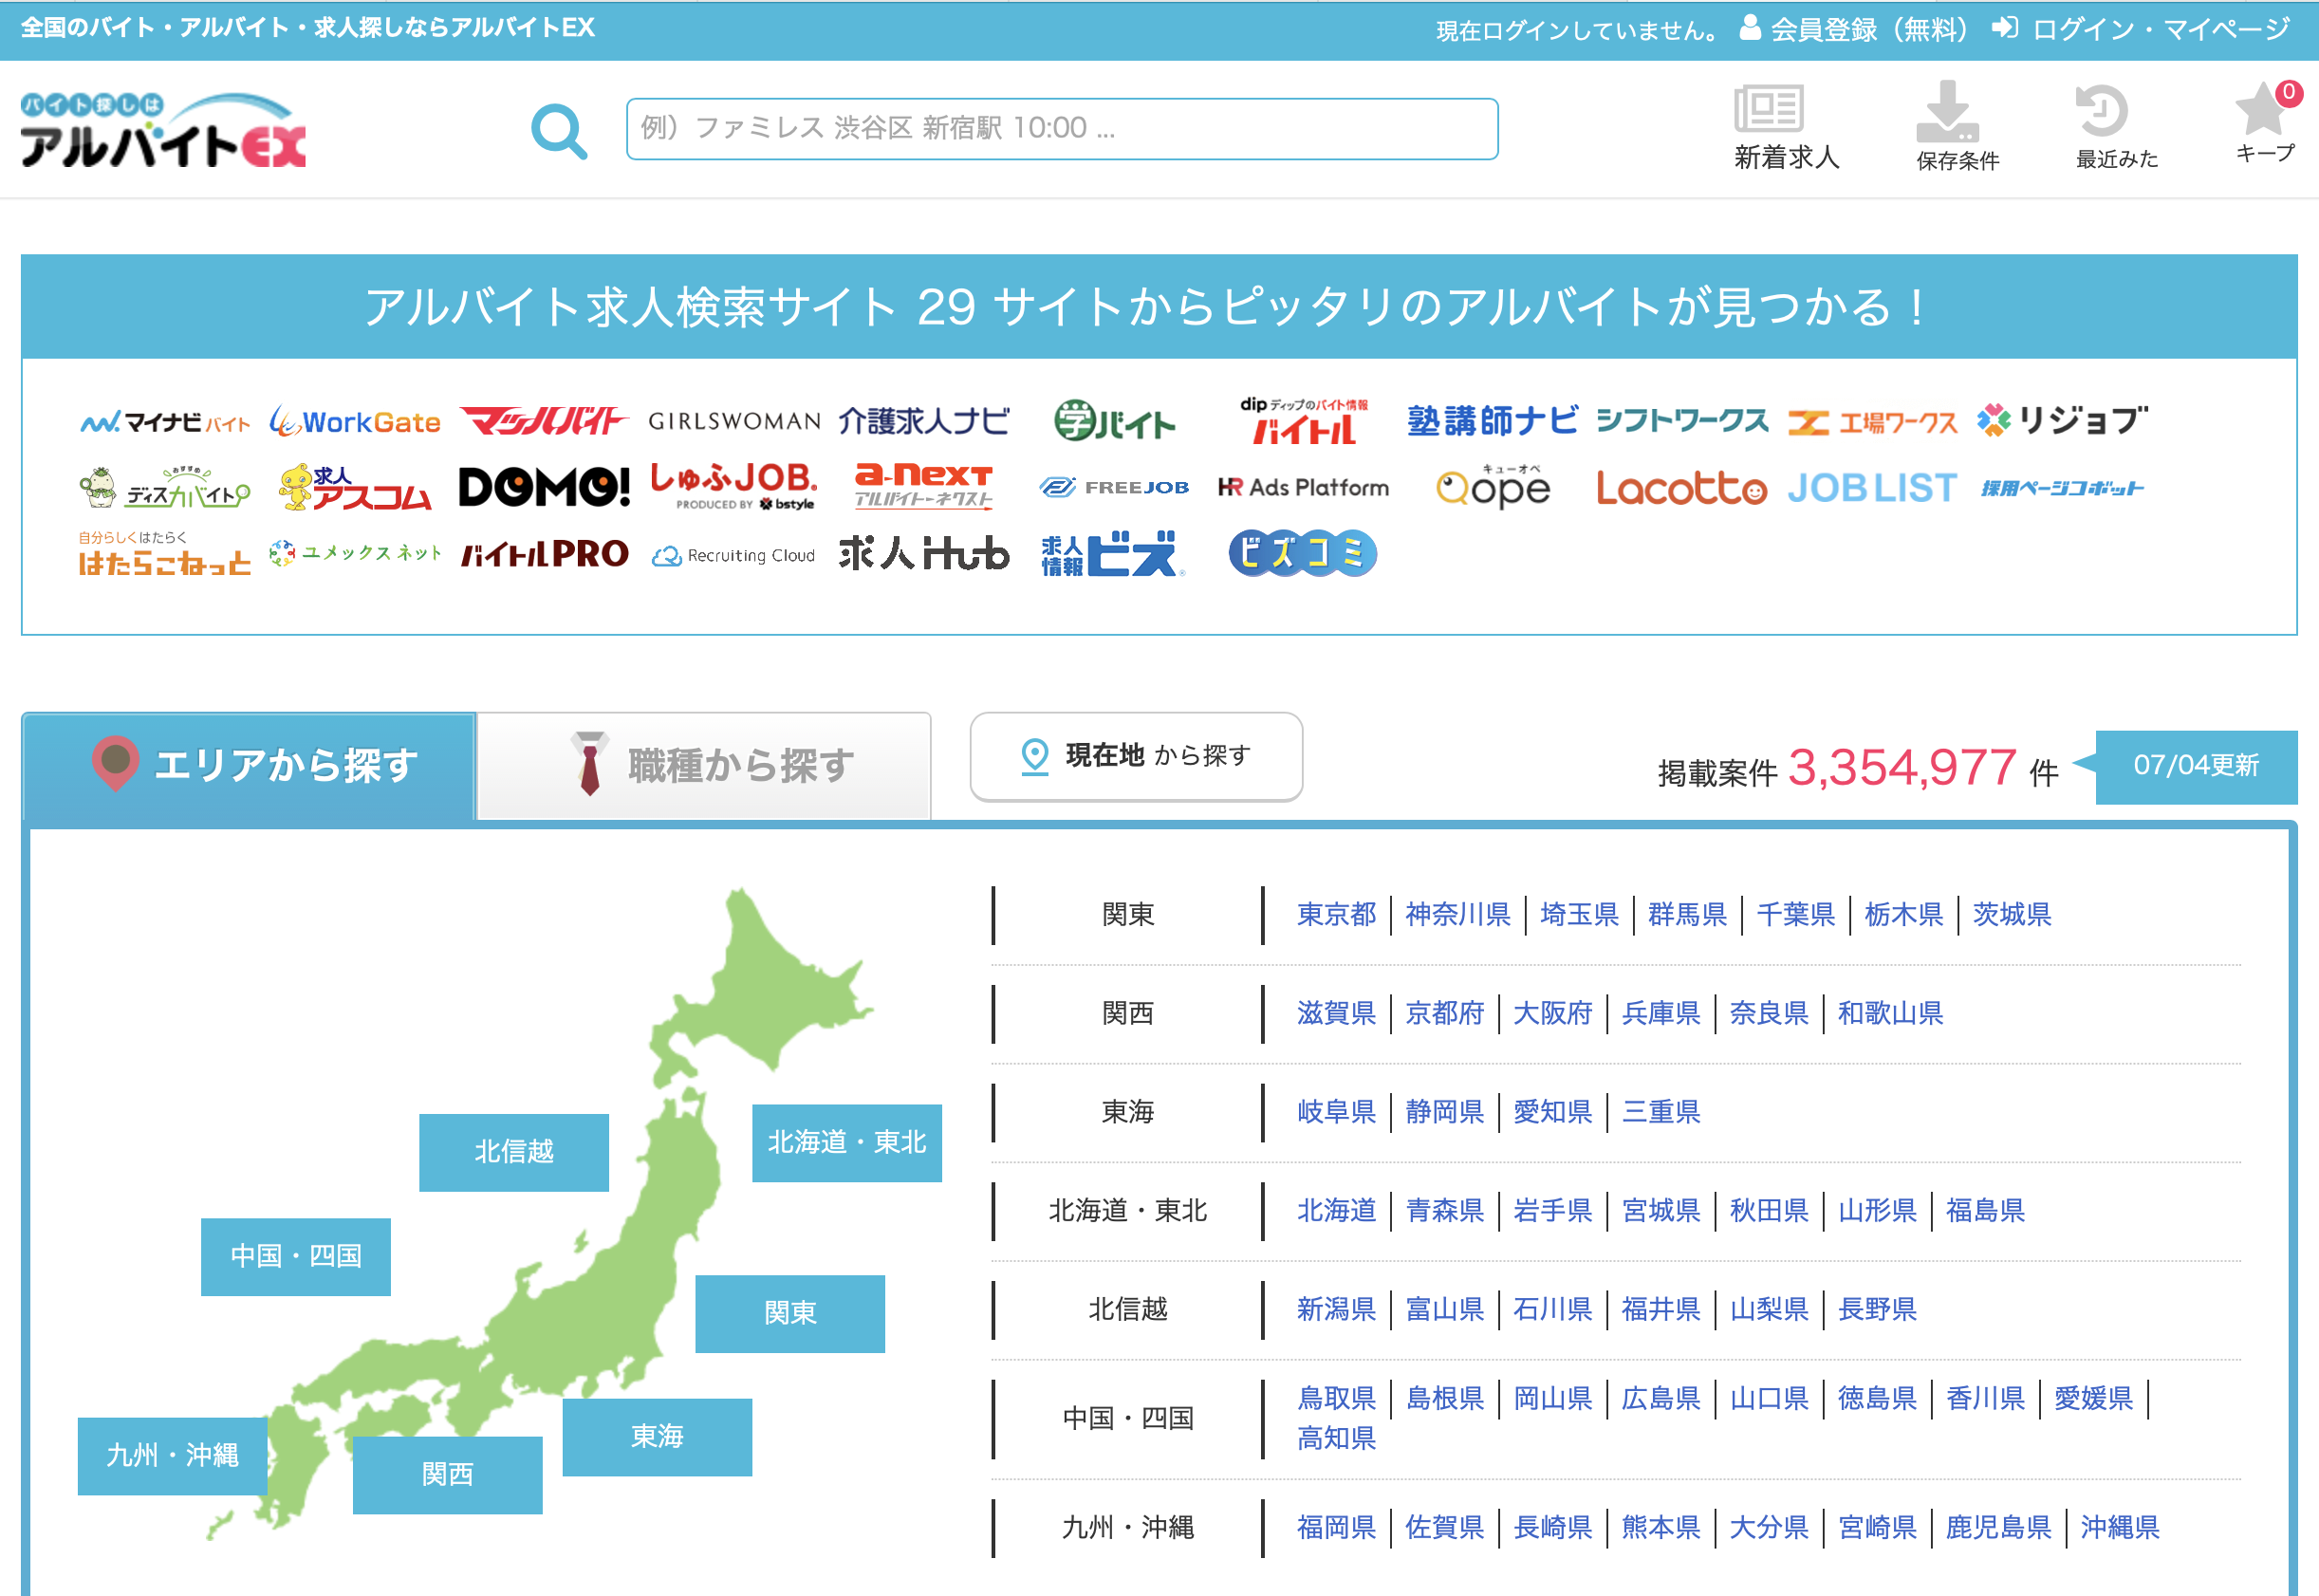Open ログイン・マイページ link
This screenshot has height=1596, width=2319.
2141,29
